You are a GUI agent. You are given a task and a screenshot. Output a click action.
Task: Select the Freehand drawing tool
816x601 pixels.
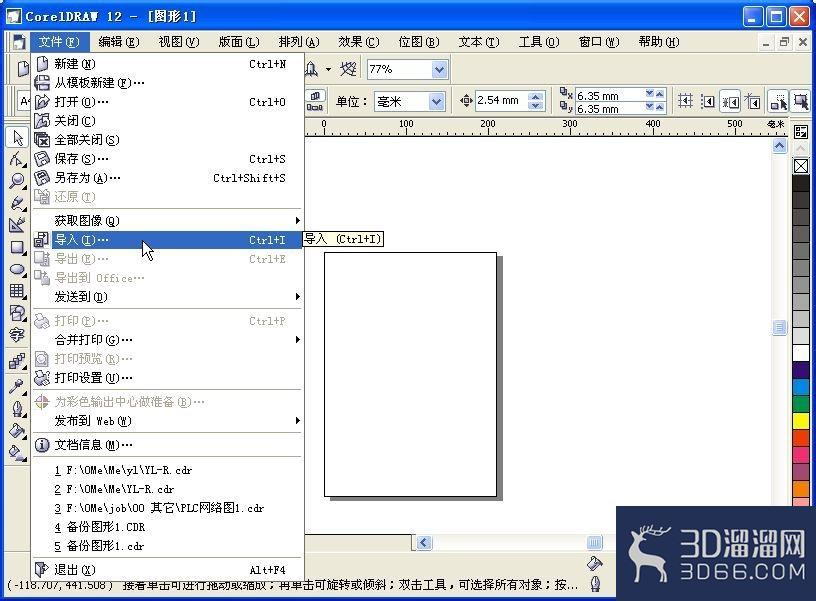click(17, 202)
